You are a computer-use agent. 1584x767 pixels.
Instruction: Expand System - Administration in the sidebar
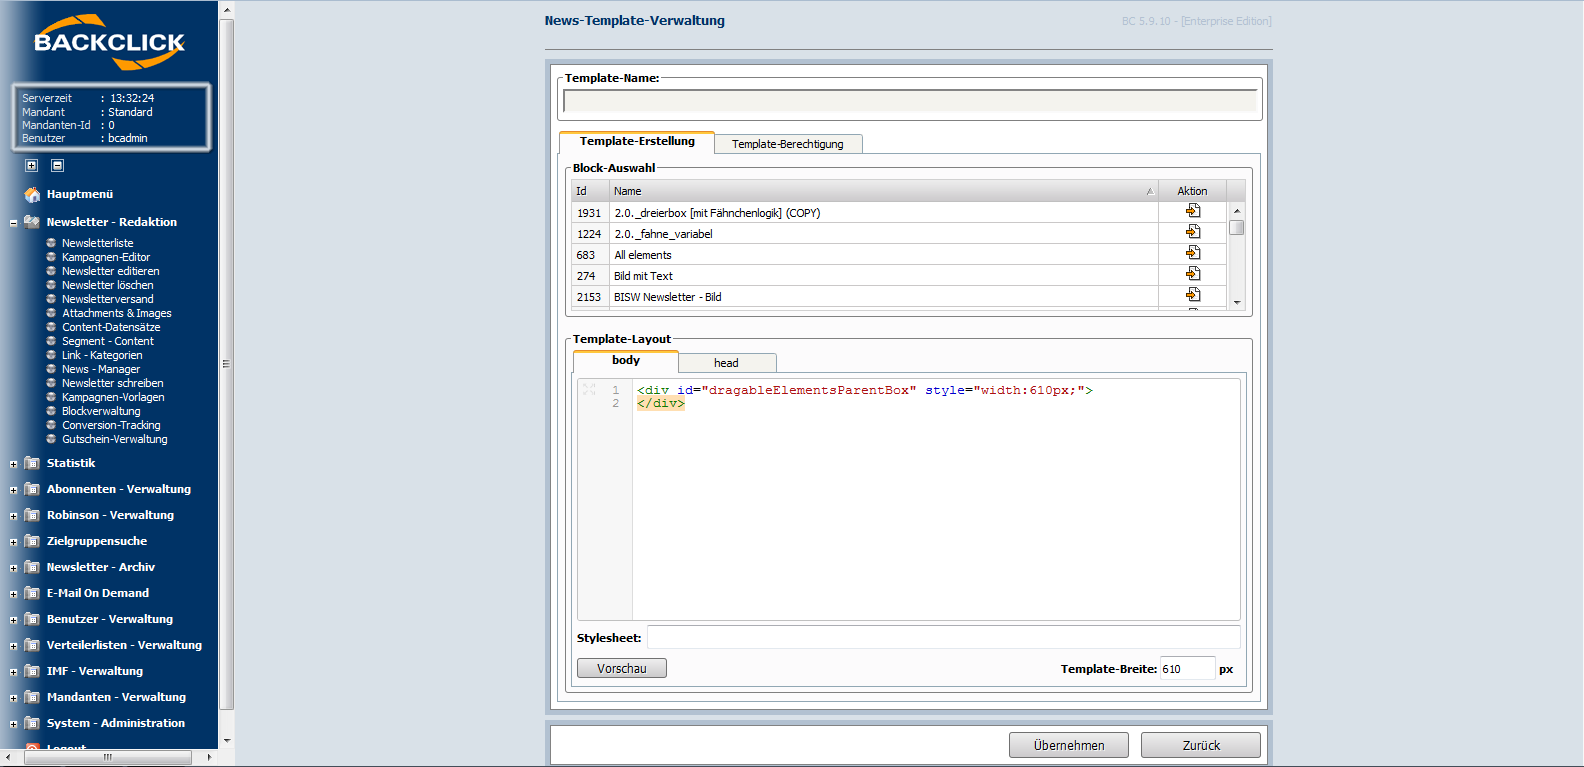coord(13,724)
